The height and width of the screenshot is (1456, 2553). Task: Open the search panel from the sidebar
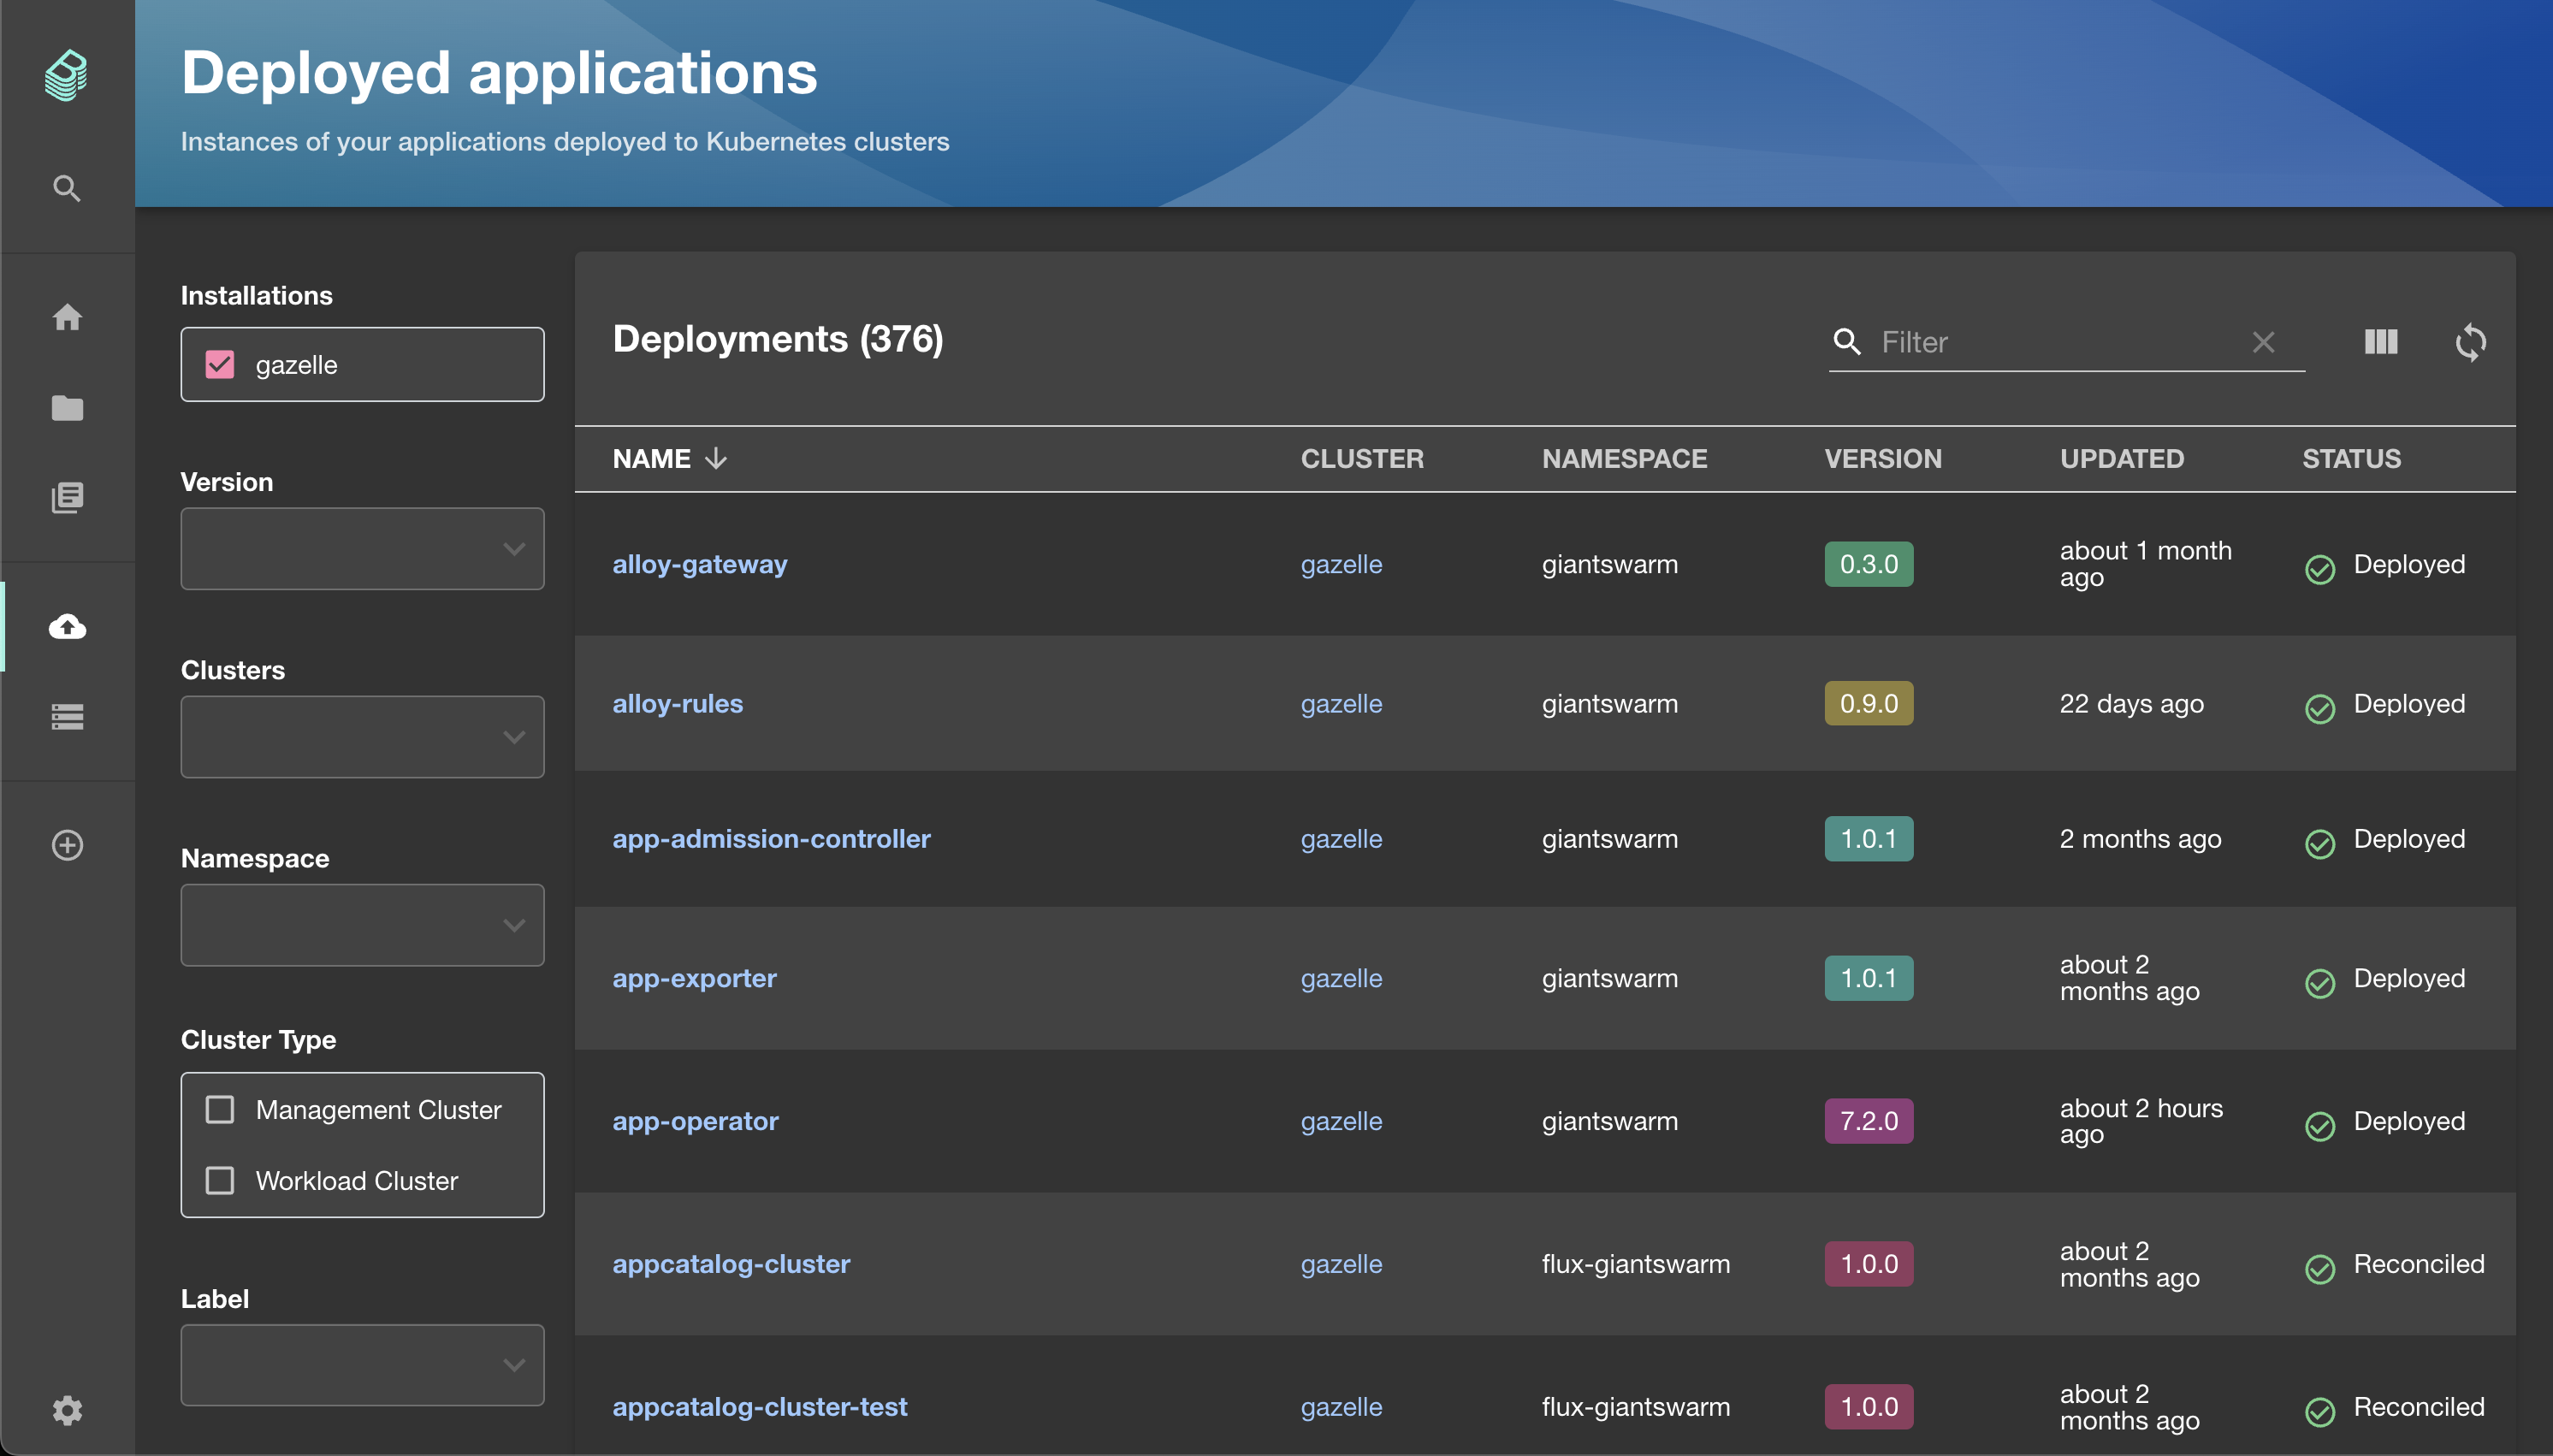click(x=66, y=188)
